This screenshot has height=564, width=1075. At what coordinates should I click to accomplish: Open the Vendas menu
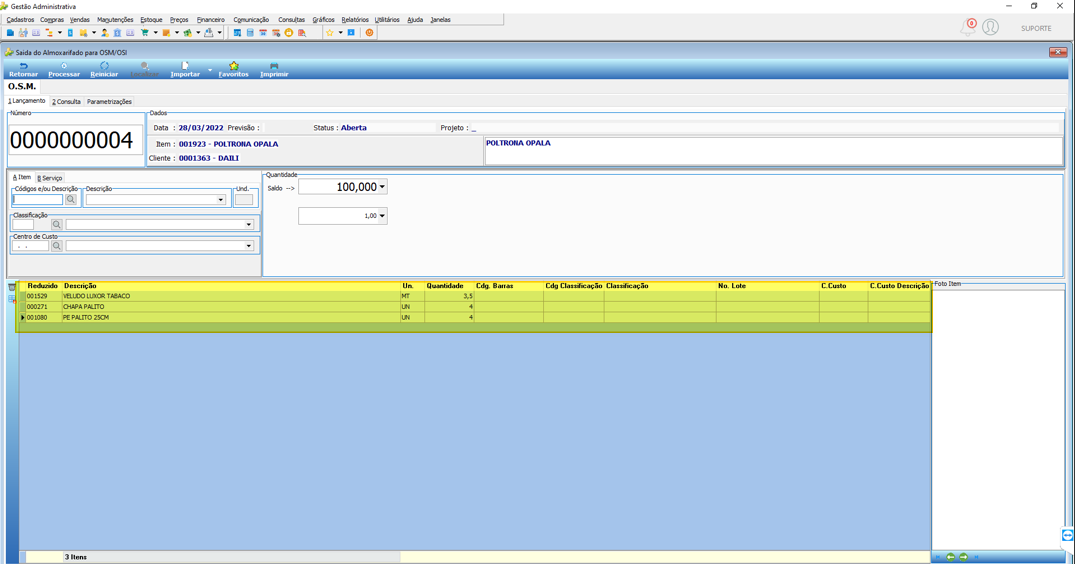80,20
